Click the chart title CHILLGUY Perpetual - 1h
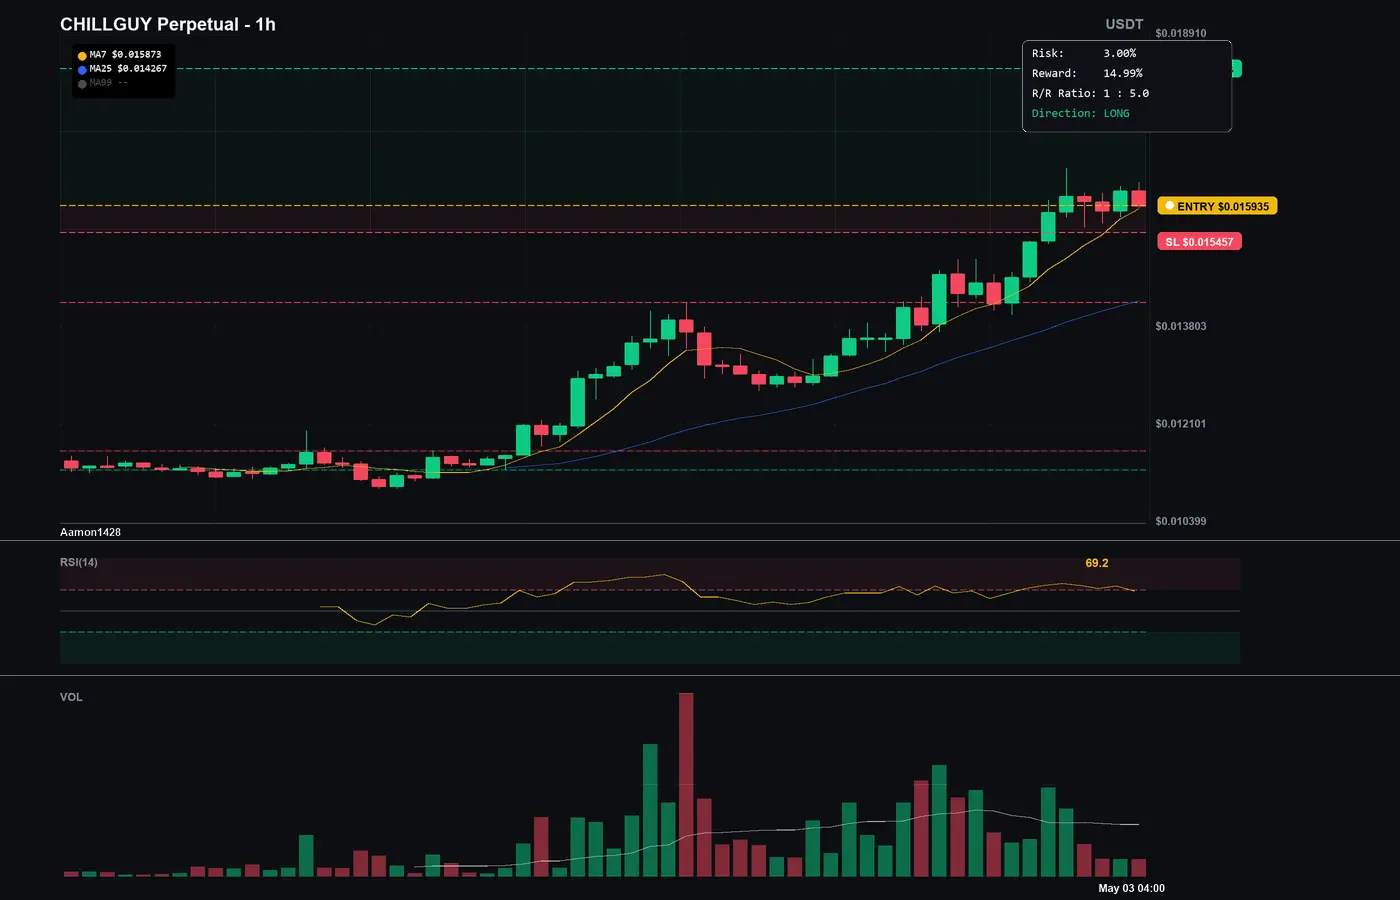Screen dimensions: 1400x900 pyautogui.click(x=168, y=24)
